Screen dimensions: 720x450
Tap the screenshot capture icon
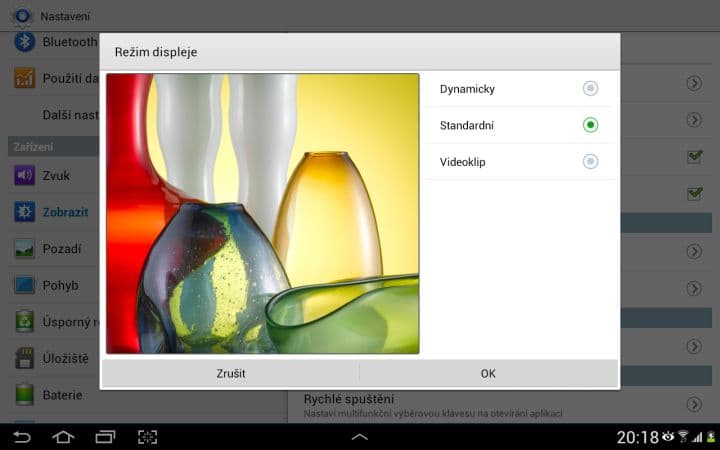click(147, 437)
